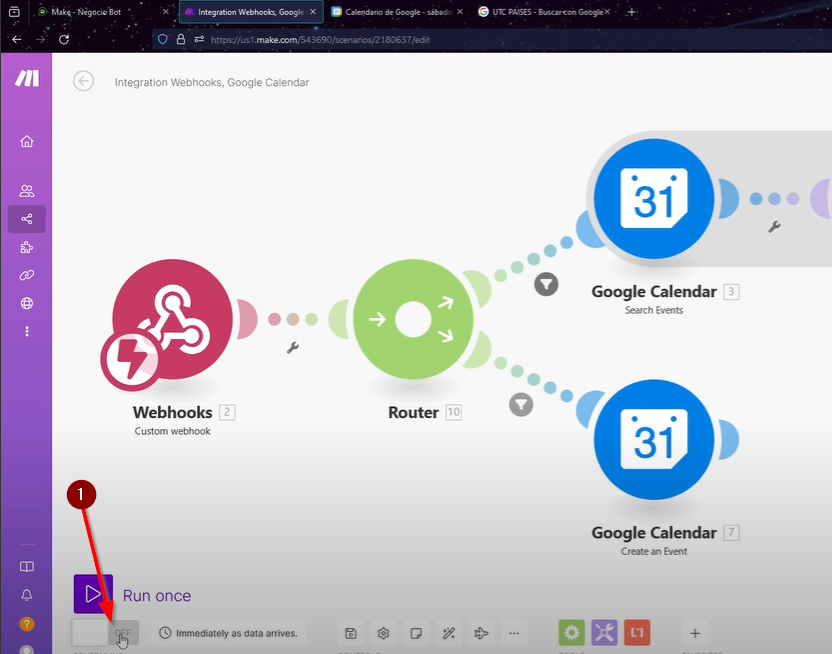Click the permissions icon in address bar

click(199, 39)
